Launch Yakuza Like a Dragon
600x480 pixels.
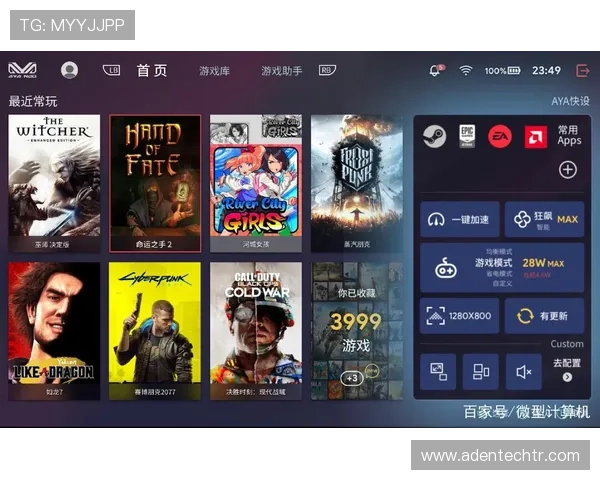[54, 331]
